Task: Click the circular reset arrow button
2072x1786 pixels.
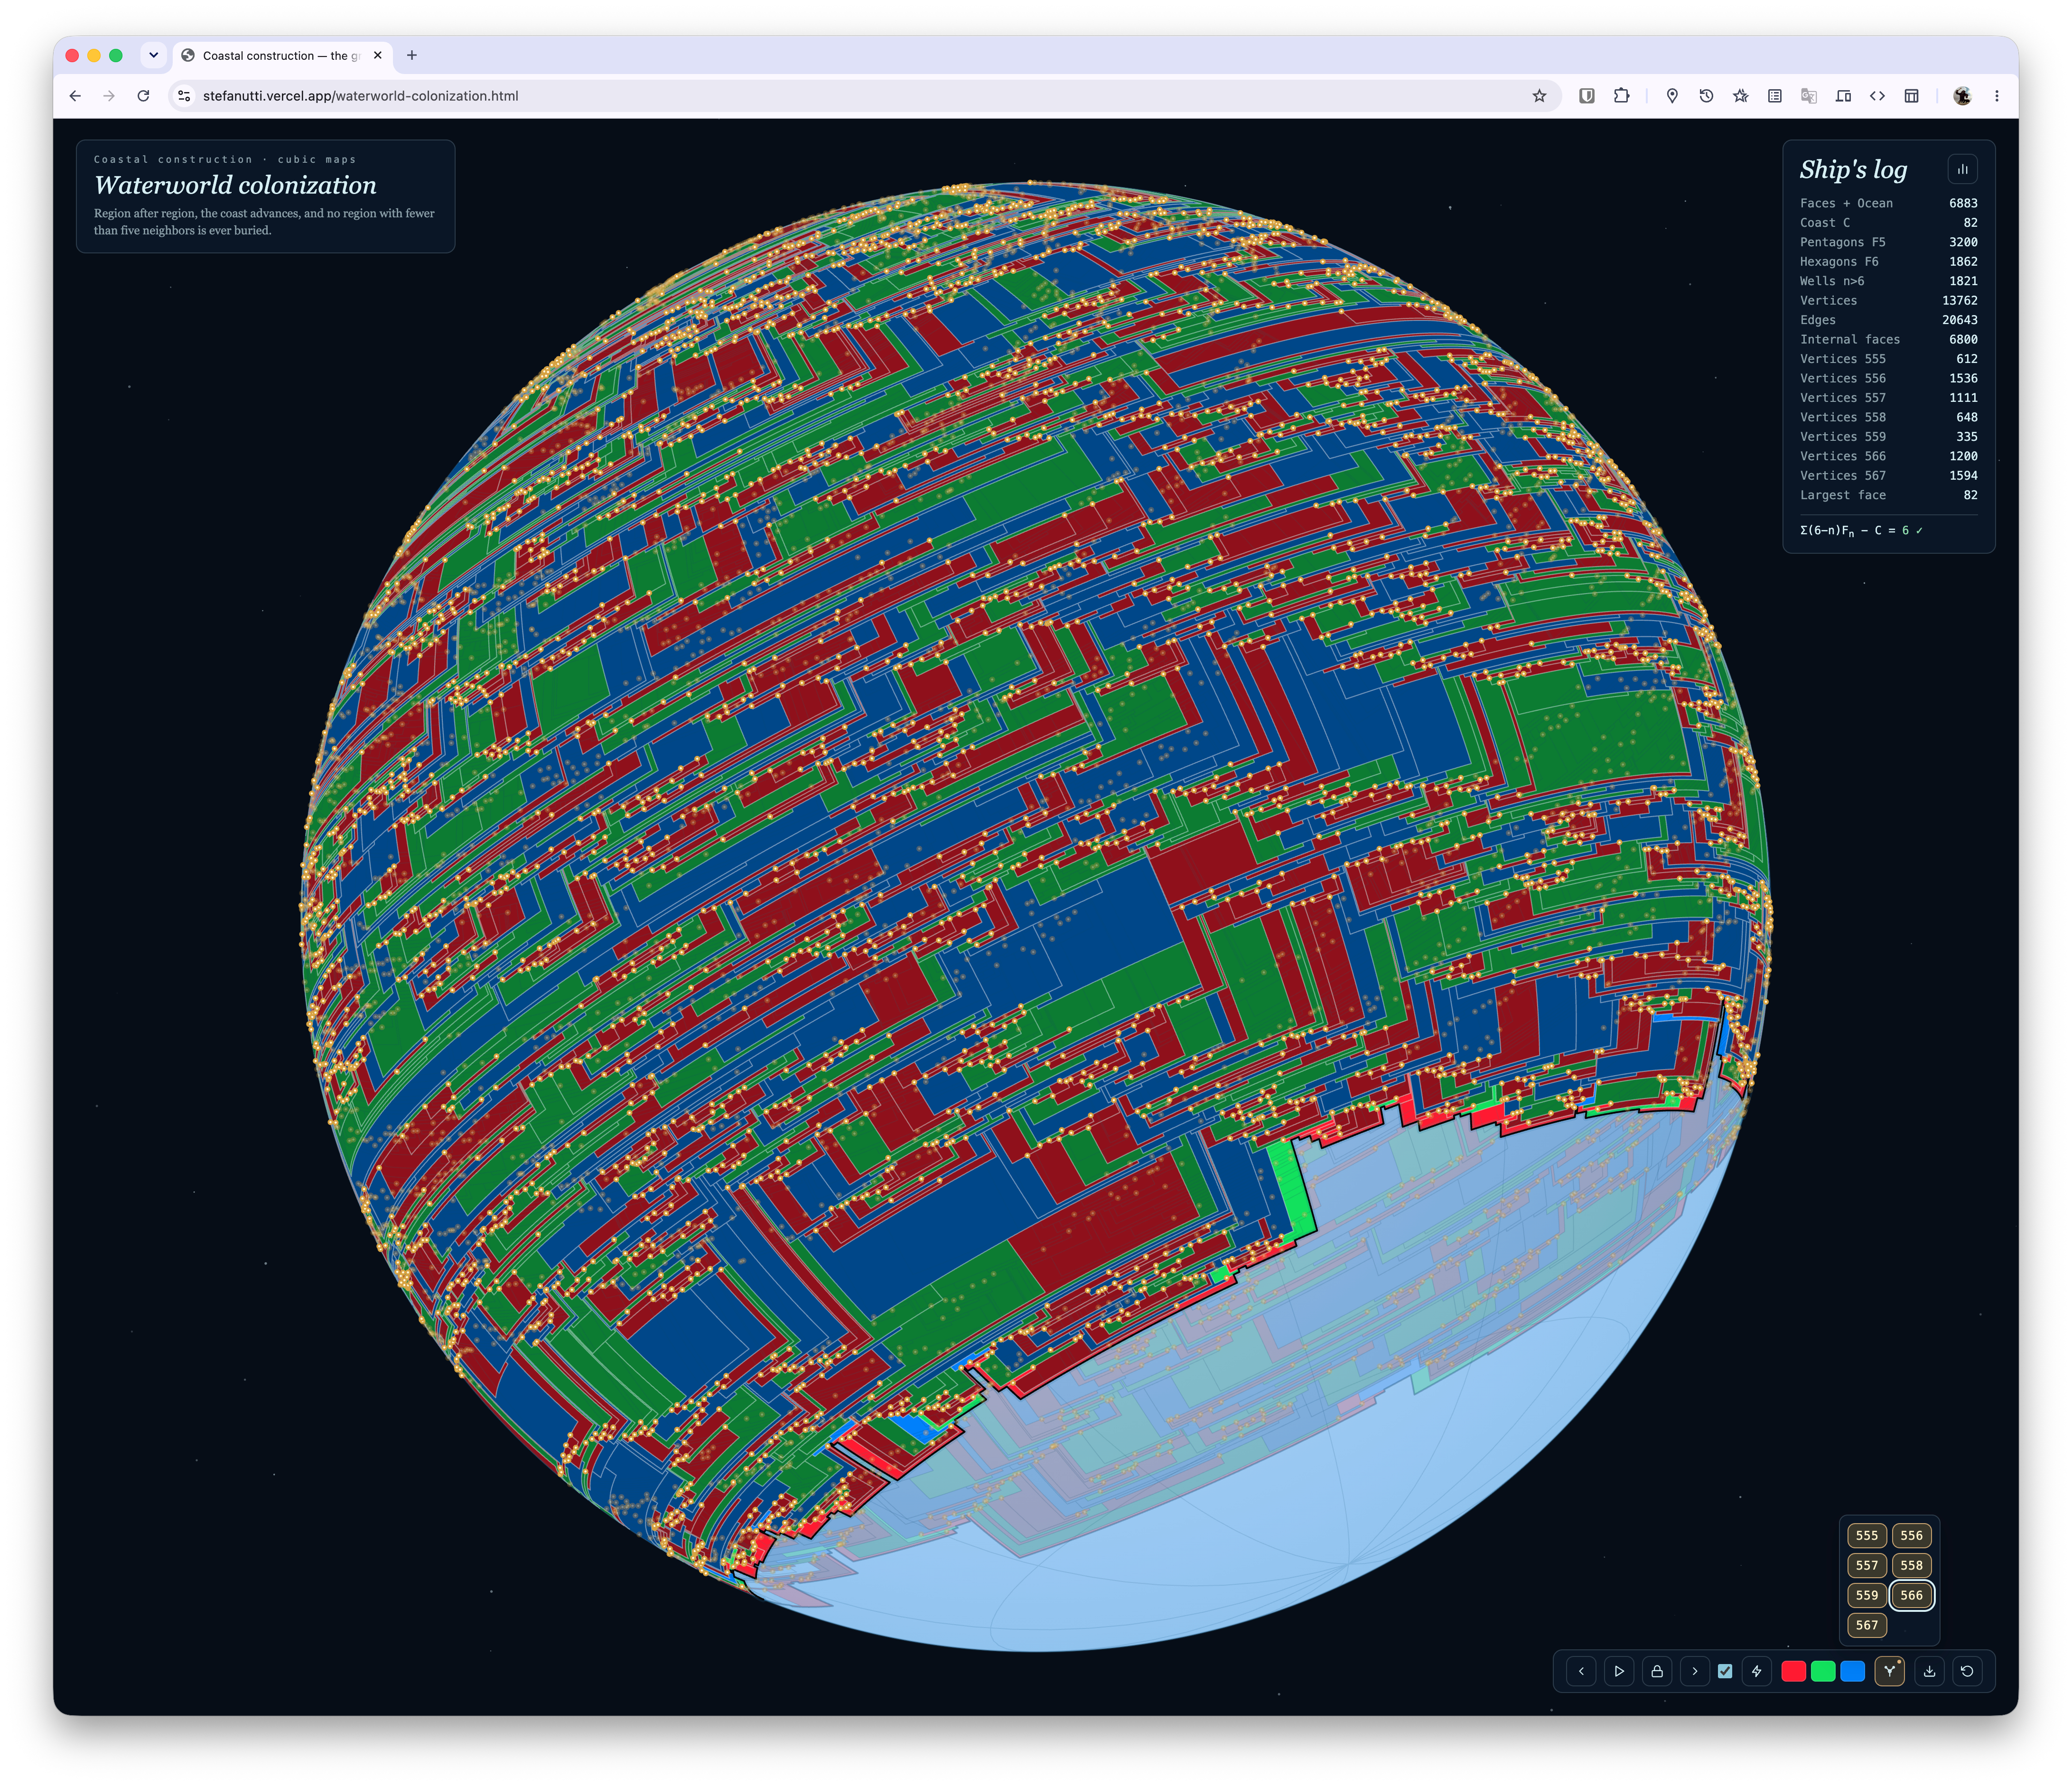Action: click(x=1967, y=1671)
